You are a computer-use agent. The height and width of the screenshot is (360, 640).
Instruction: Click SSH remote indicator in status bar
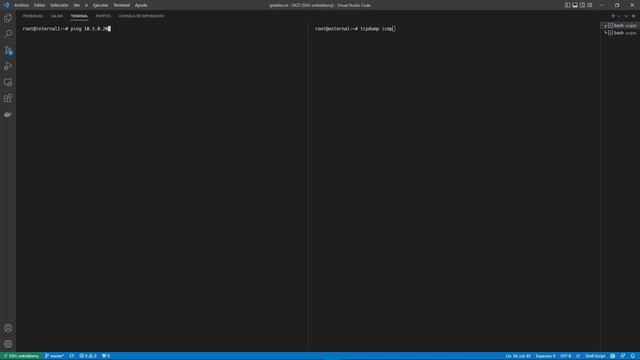(21, 356)
